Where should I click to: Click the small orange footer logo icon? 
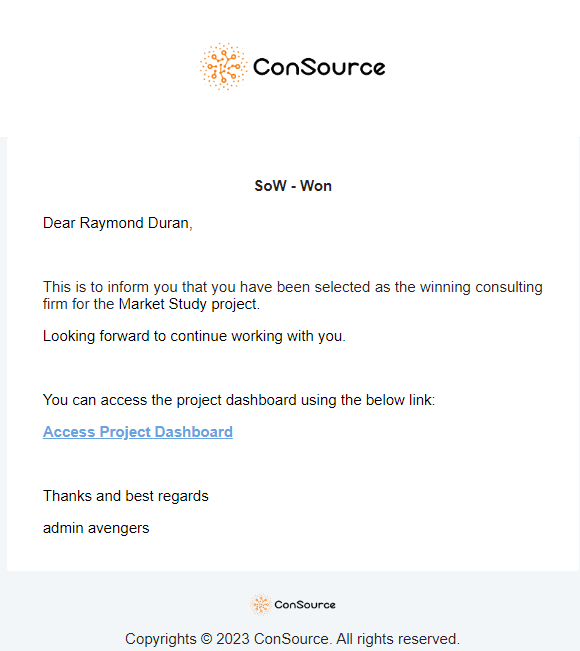[261, 604]
